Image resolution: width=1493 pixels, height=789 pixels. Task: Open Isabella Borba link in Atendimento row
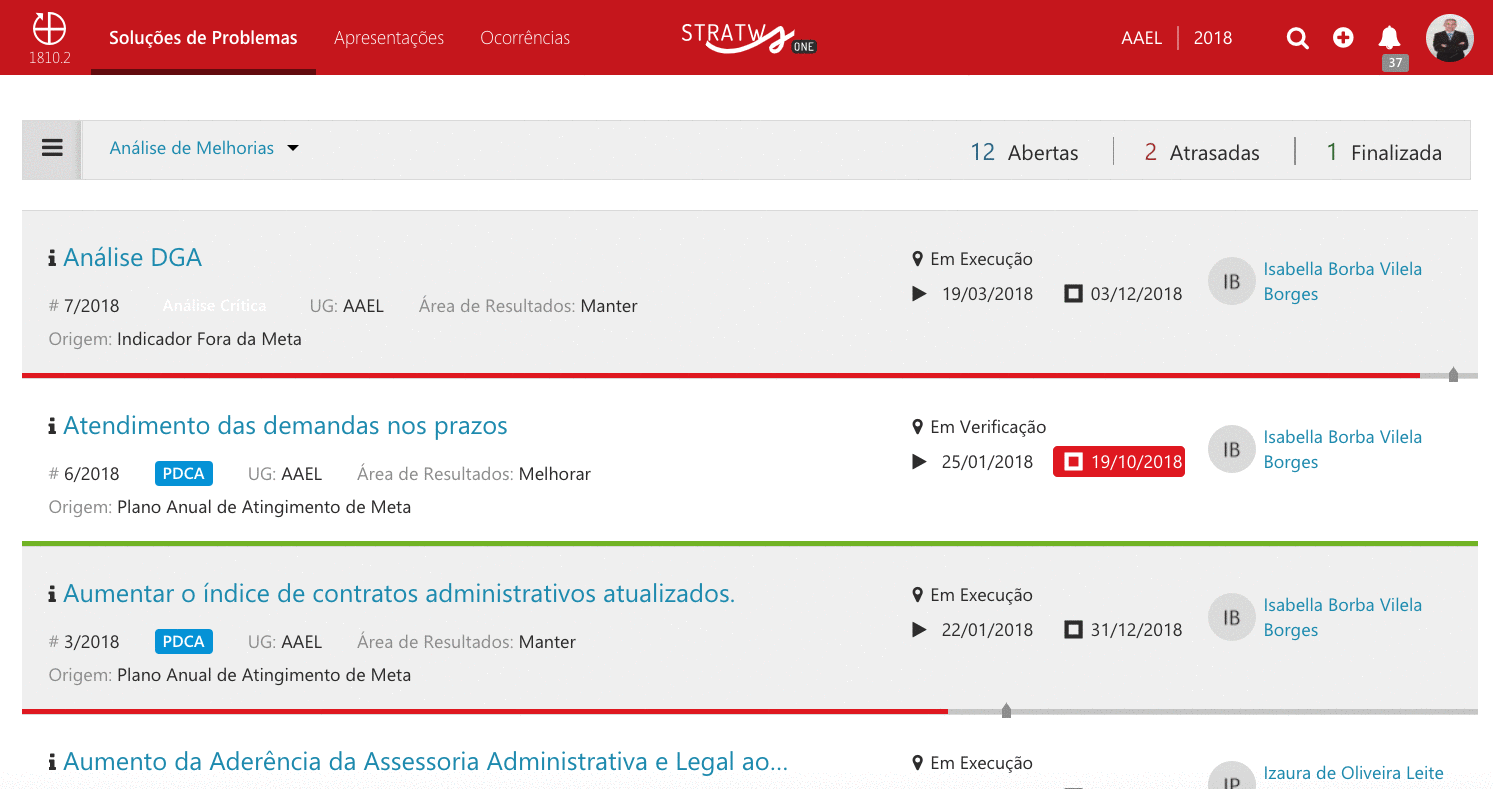point(1342,449)
